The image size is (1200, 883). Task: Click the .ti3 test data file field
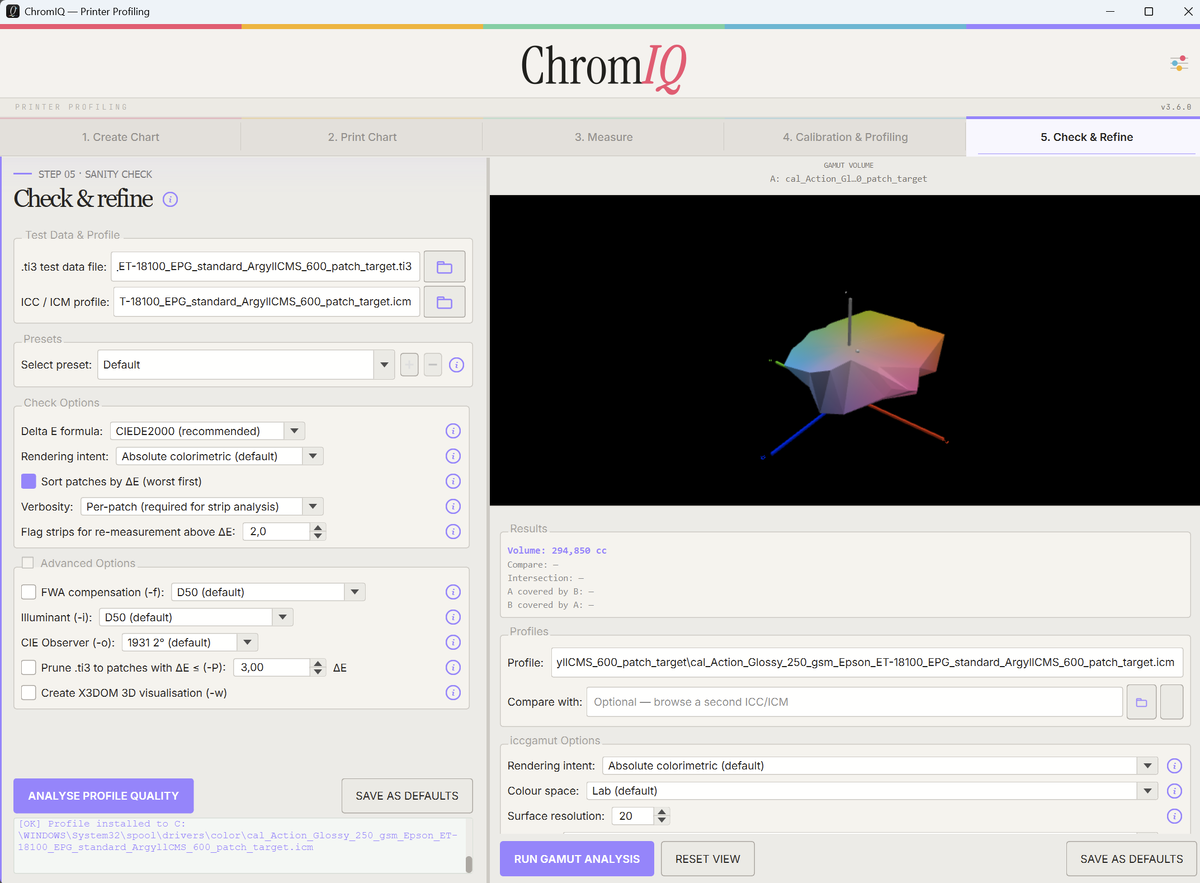[x=266, y=267]
